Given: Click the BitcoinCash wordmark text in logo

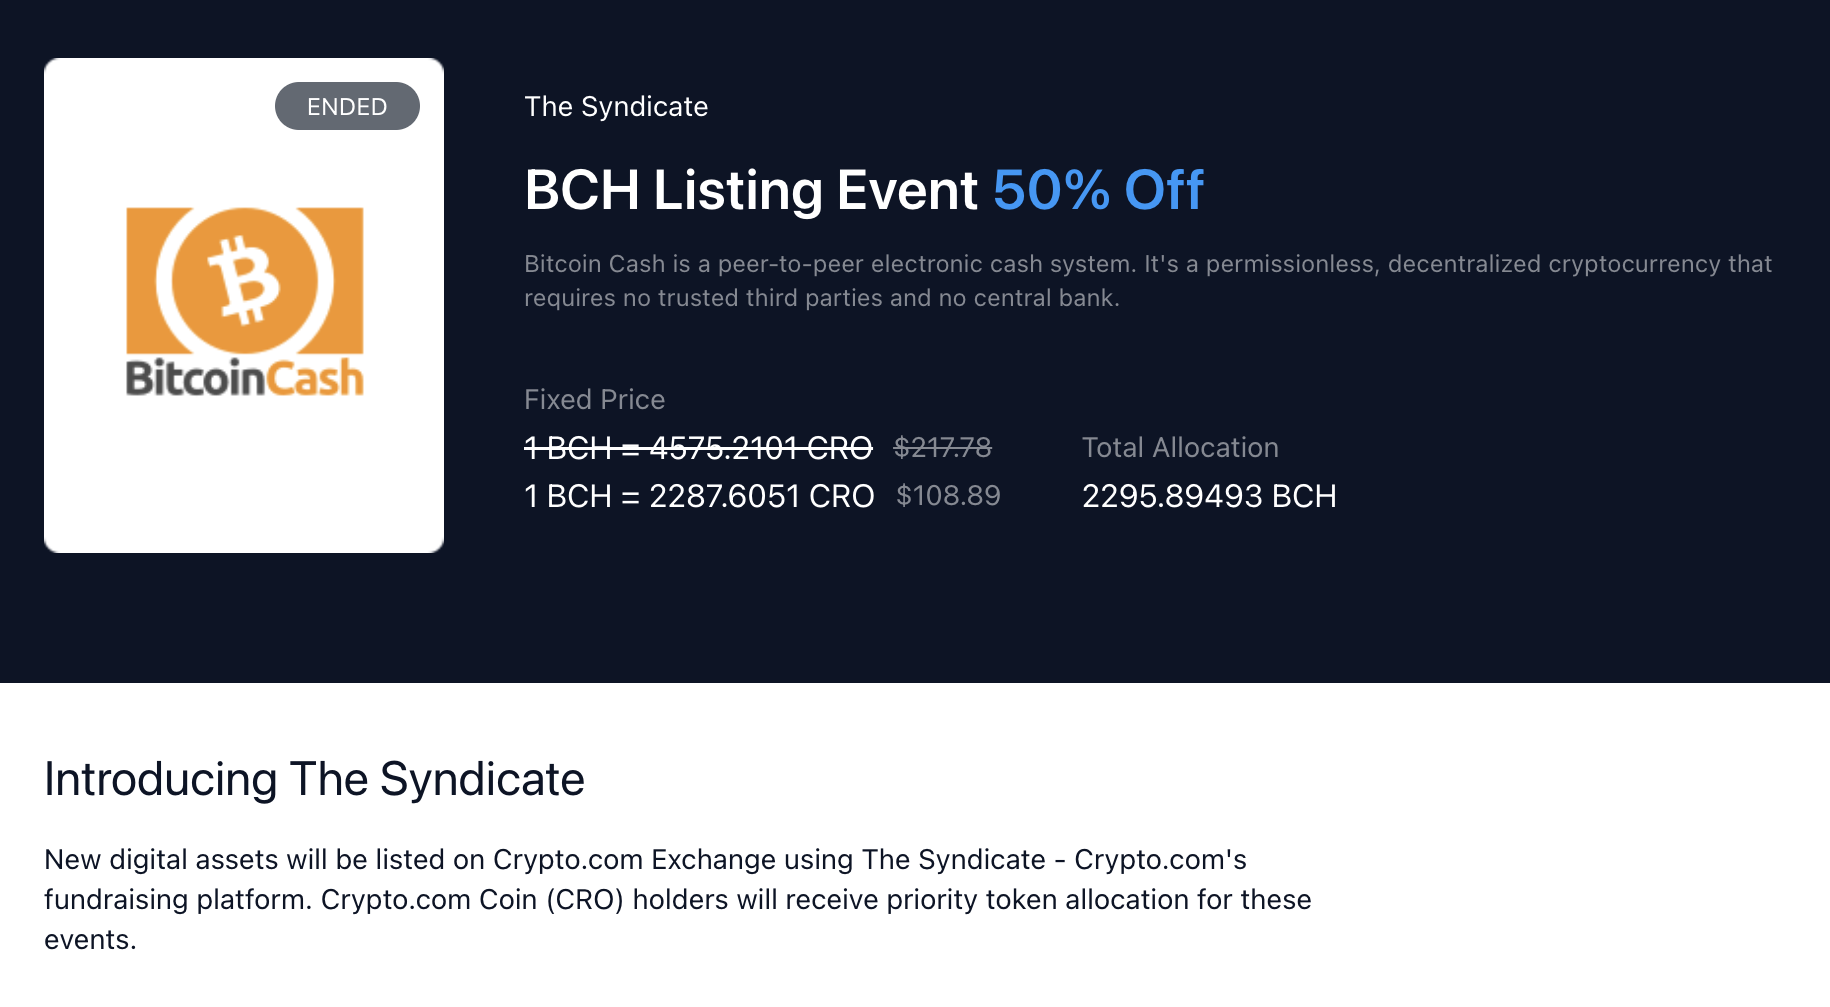Looking at the screenshot, I should pos(245,378).
